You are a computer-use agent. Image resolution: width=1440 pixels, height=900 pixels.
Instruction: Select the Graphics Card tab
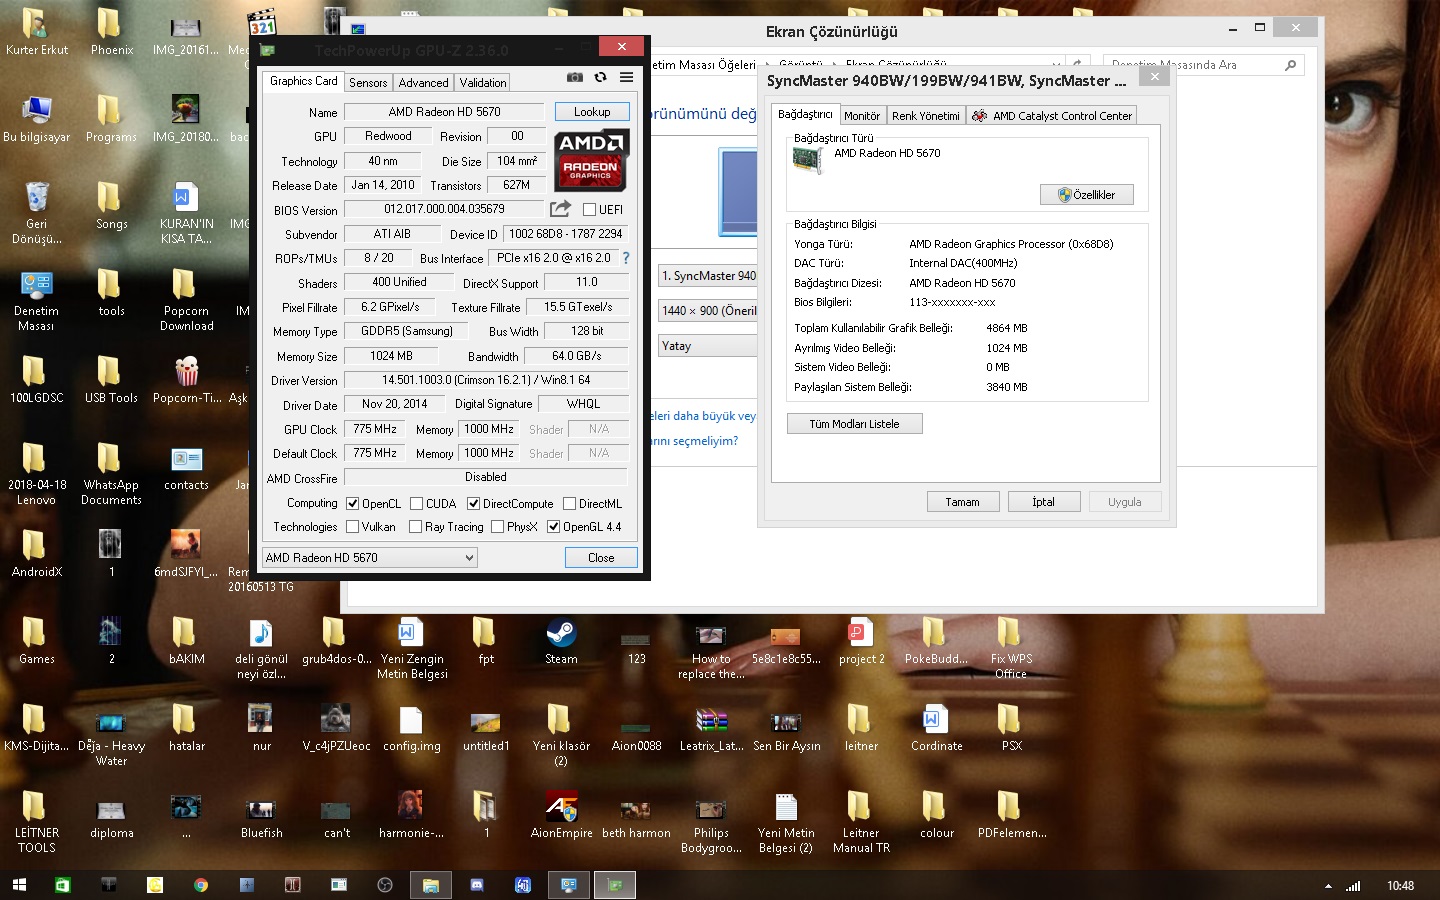(304, 81)
